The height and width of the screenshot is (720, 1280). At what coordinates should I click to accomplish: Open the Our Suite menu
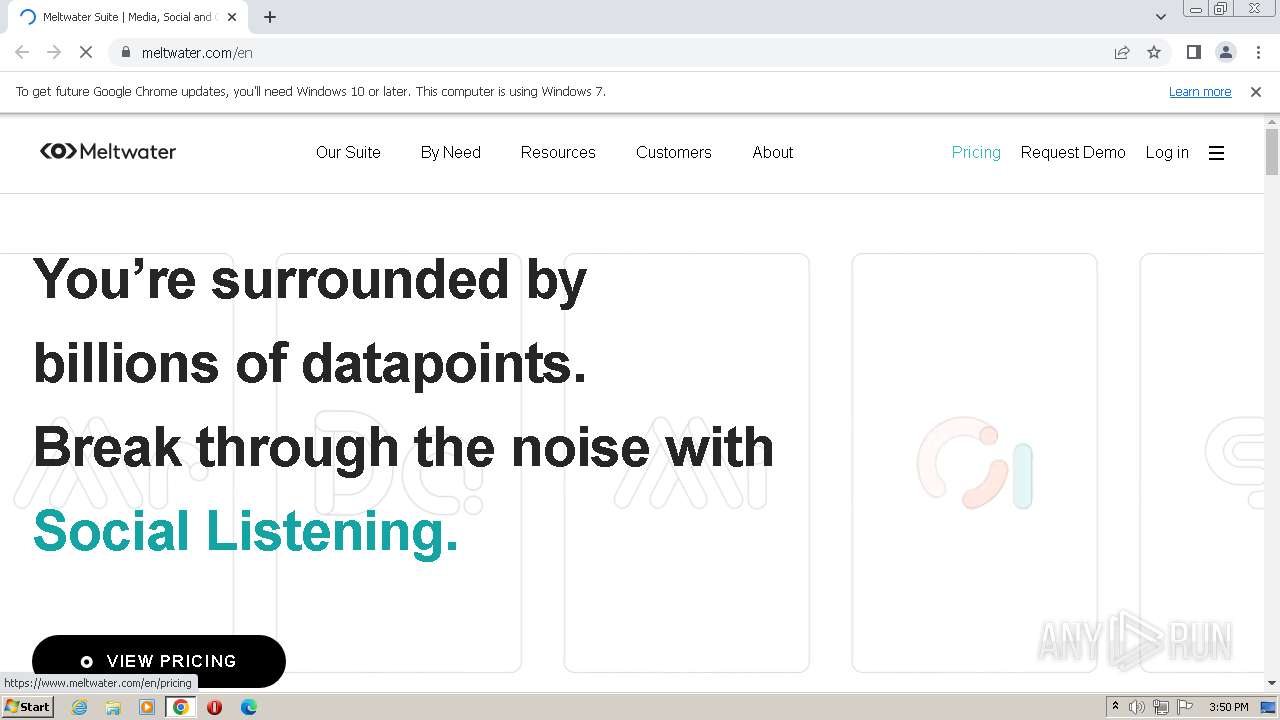coord(348,152)
